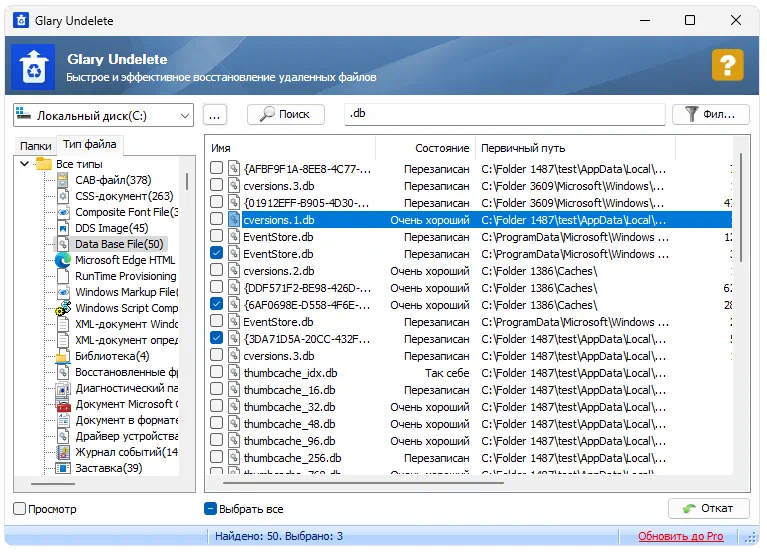
Task: Click the Windows Markup File icon
Action: pyautogui.click(x=63, y=292)
